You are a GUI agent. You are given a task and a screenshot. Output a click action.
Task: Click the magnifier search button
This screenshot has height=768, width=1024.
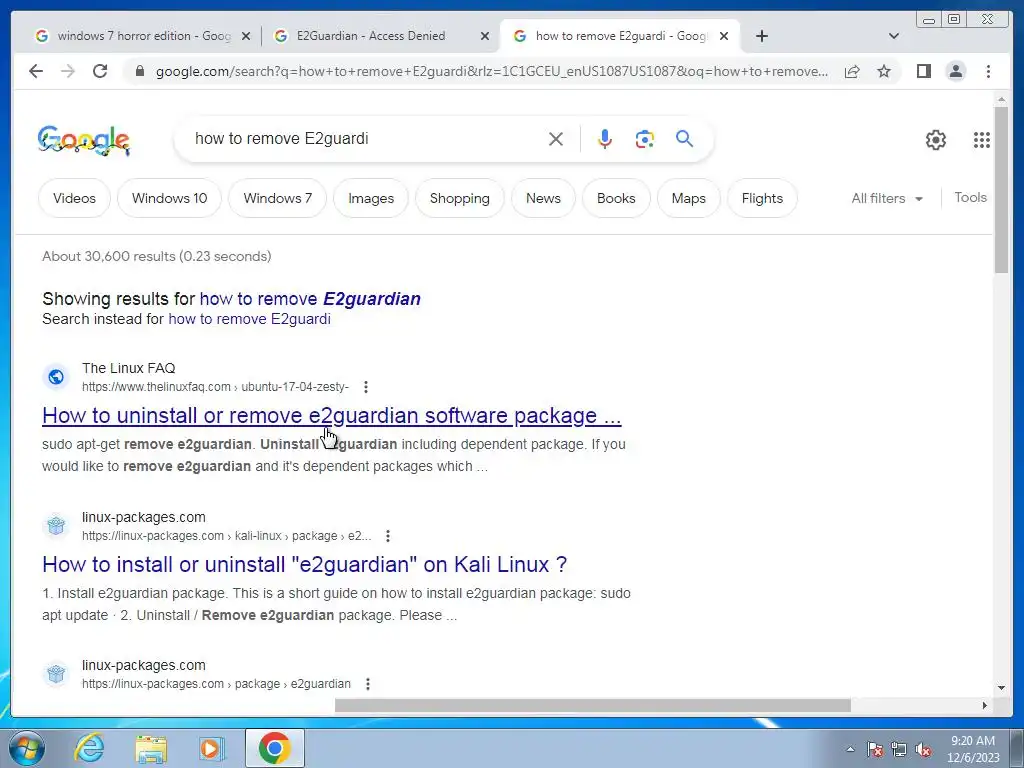click(x=684, y=138)
